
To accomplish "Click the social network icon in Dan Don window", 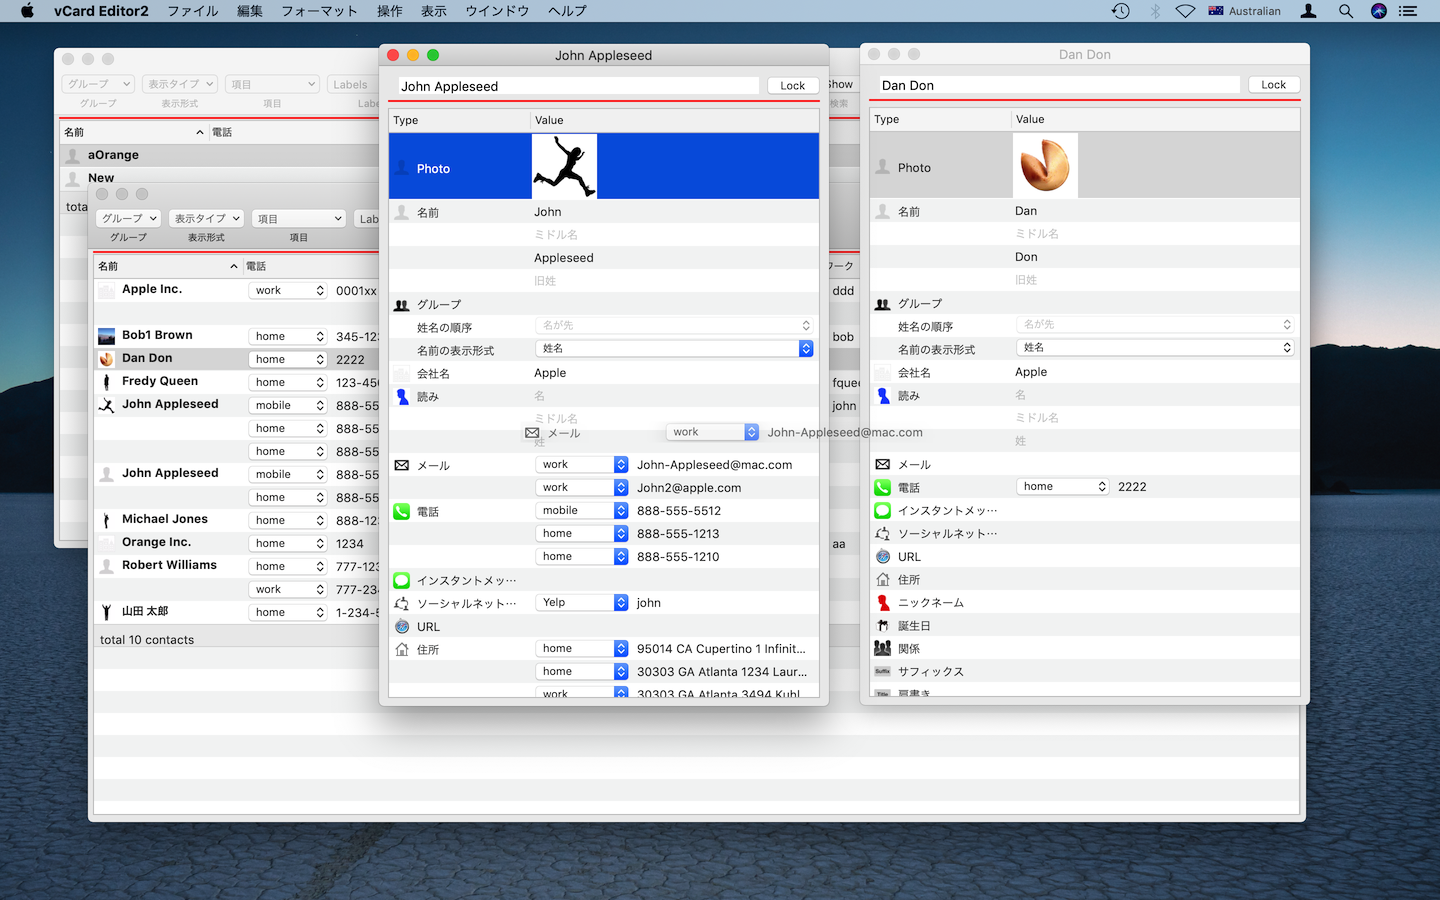I will point(882,533).
